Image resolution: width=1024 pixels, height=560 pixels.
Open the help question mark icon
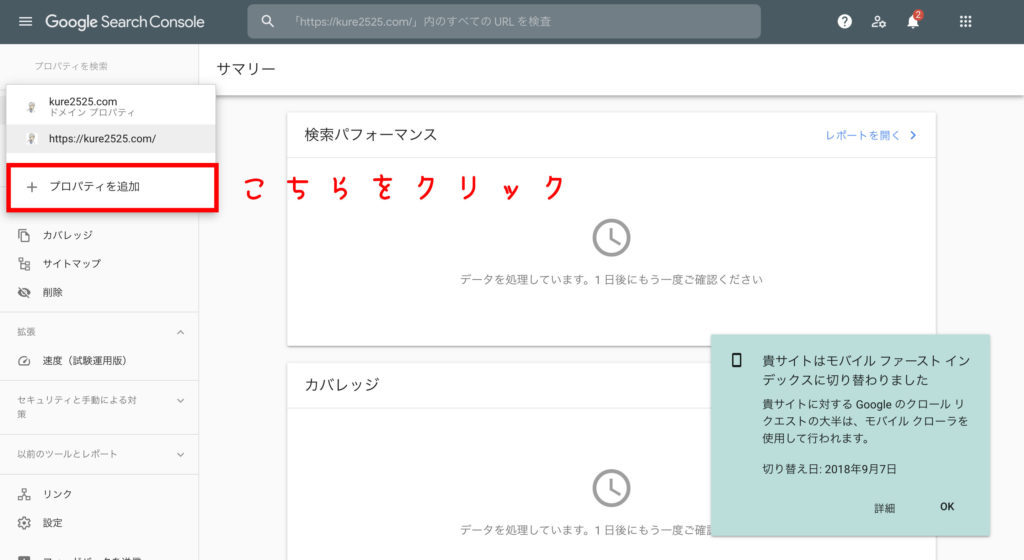(844, 22)
